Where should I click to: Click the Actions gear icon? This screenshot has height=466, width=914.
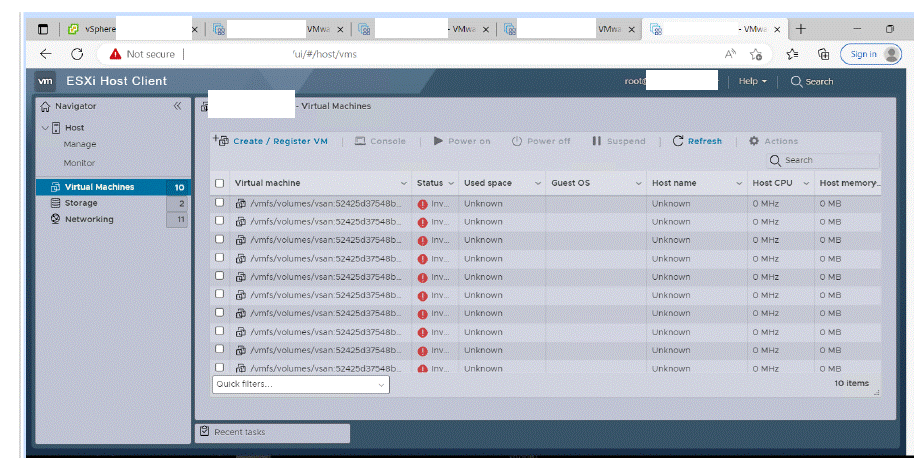coord(754,141)
